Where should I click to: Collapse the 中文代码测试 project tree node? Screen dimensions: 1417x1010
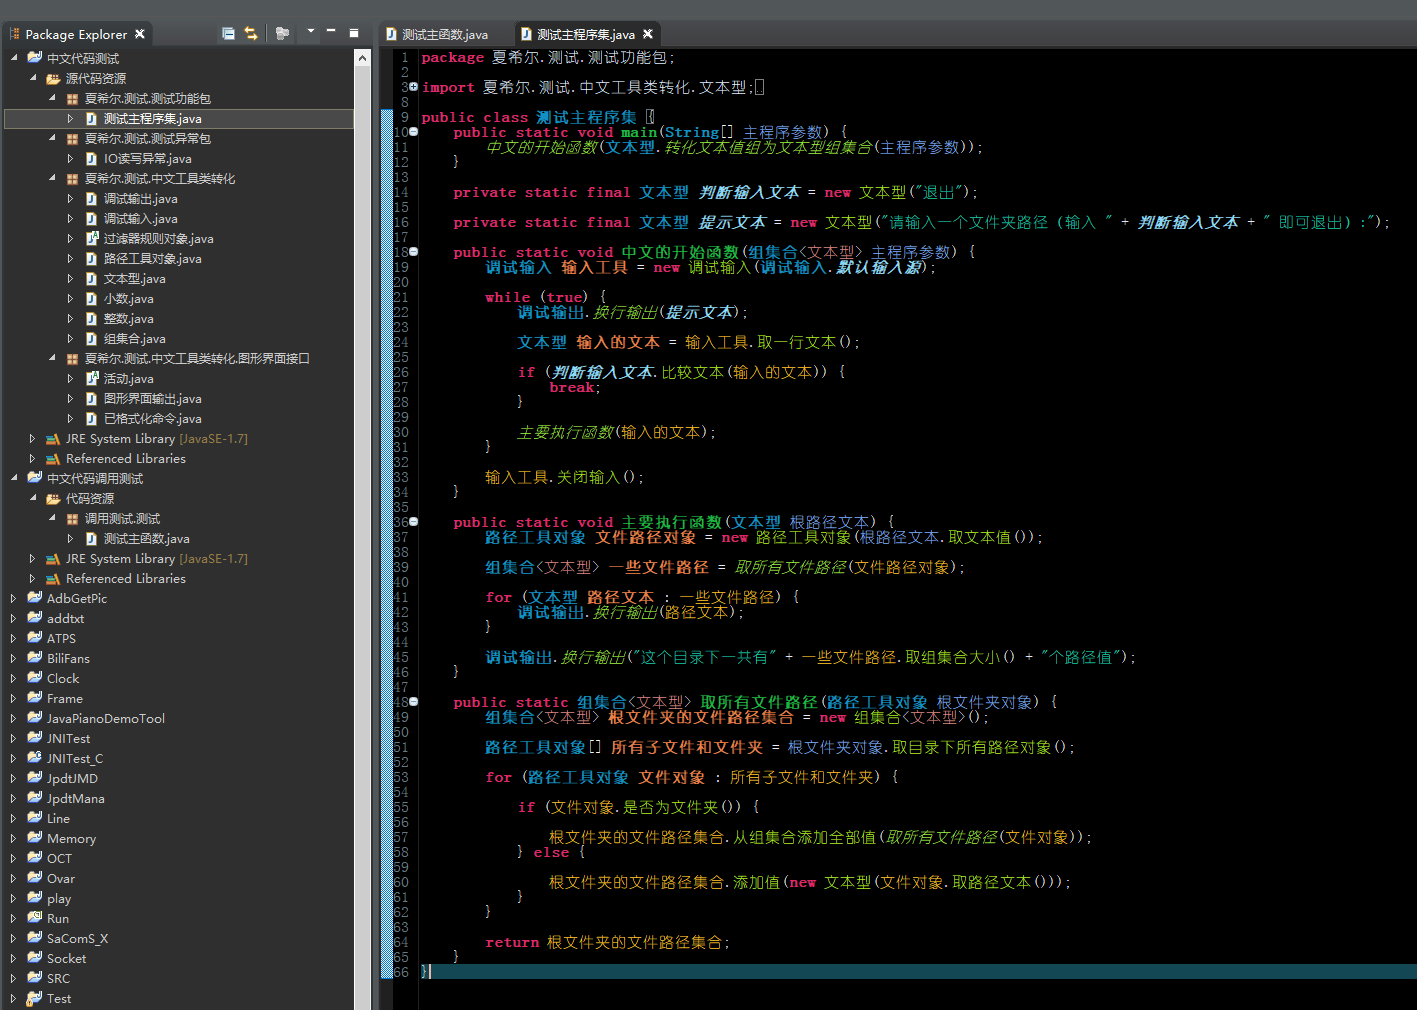[x=14, y=58]
